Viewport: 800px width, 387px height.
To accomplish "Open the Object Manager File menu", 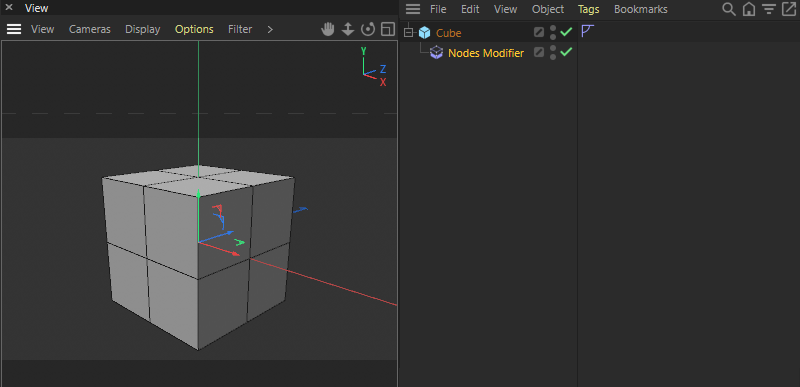I will [x=438, y=9].
